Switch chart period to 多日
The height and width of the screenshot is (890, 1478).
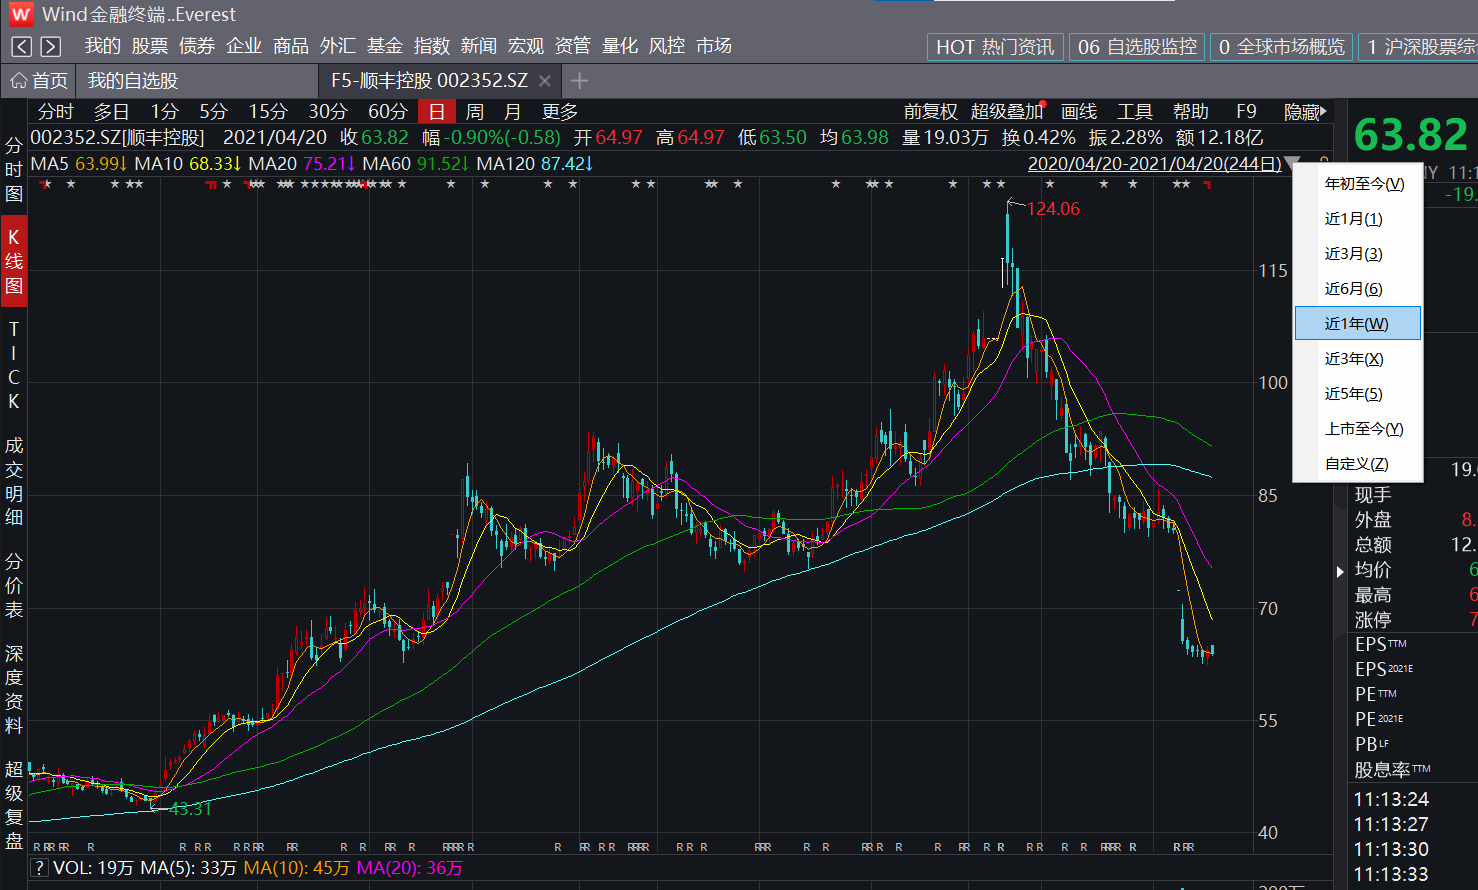click(111, 112)
